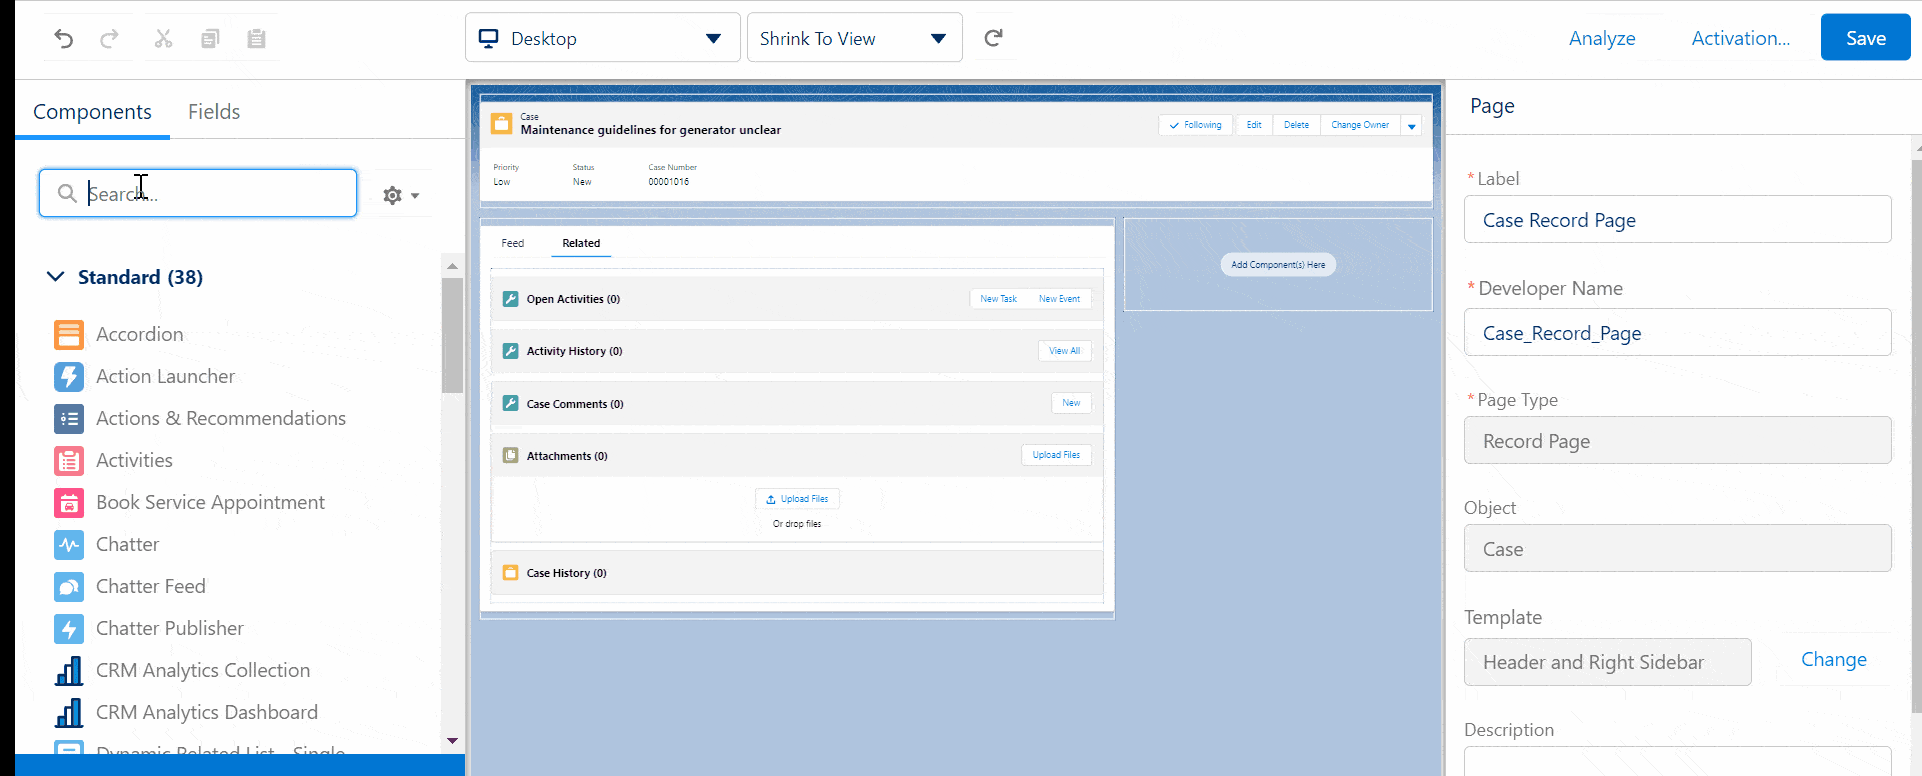Open the Shrink To View zoom dropdown
This screenshot has width=1922, height=776.
pyautogui.click(x=854, y=38)
